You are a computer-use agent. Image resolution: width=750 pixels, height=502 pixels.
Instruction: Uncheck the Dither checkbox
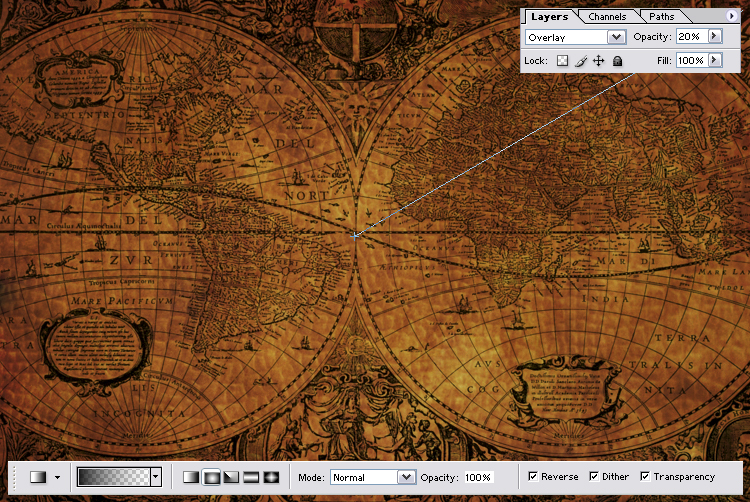[x=595, y=476]
